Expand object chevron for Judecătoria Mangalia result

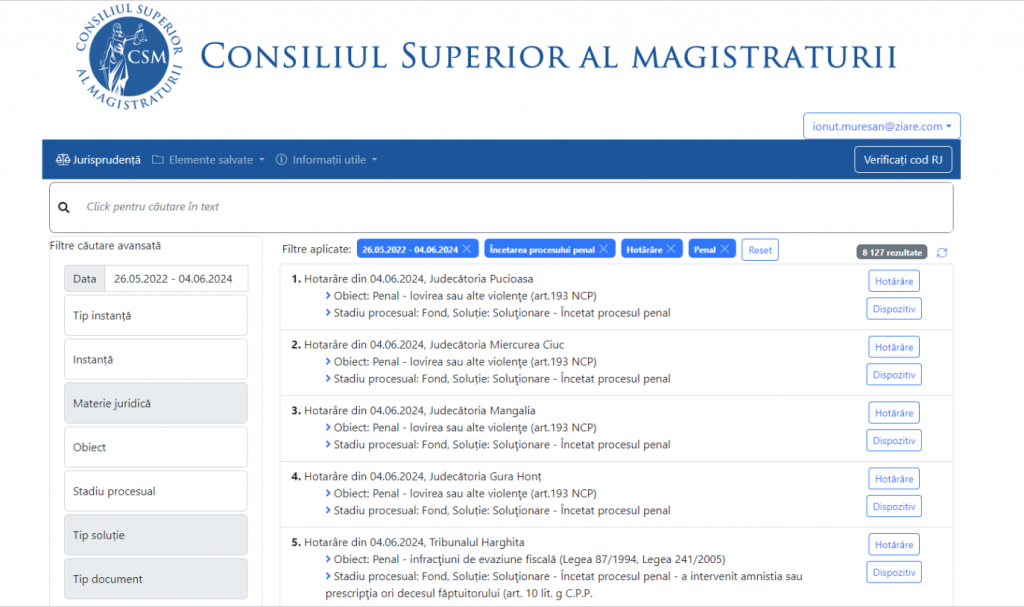click(x=328, y=428)
